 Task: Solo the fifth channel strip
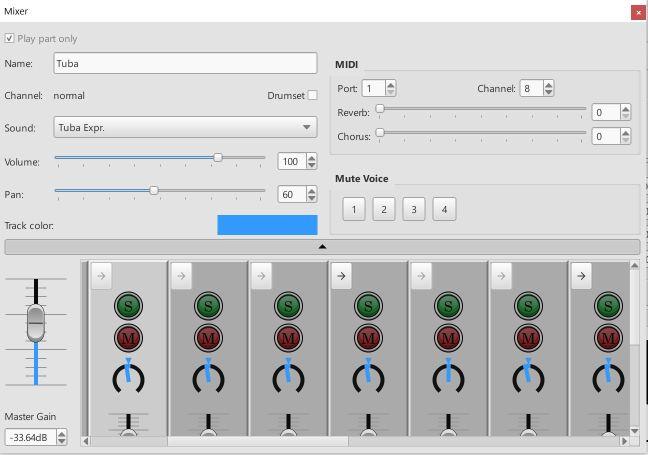(448, 306)
